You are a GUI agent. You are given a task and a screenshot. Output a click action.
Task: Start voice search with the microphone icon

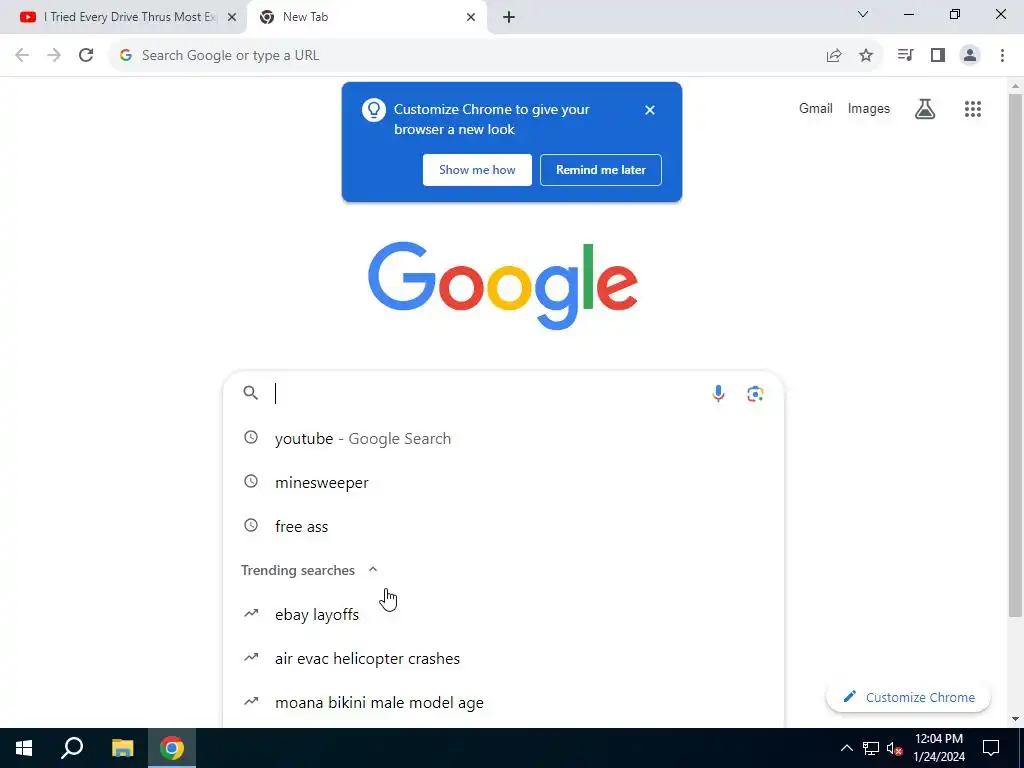pos(718,393)
